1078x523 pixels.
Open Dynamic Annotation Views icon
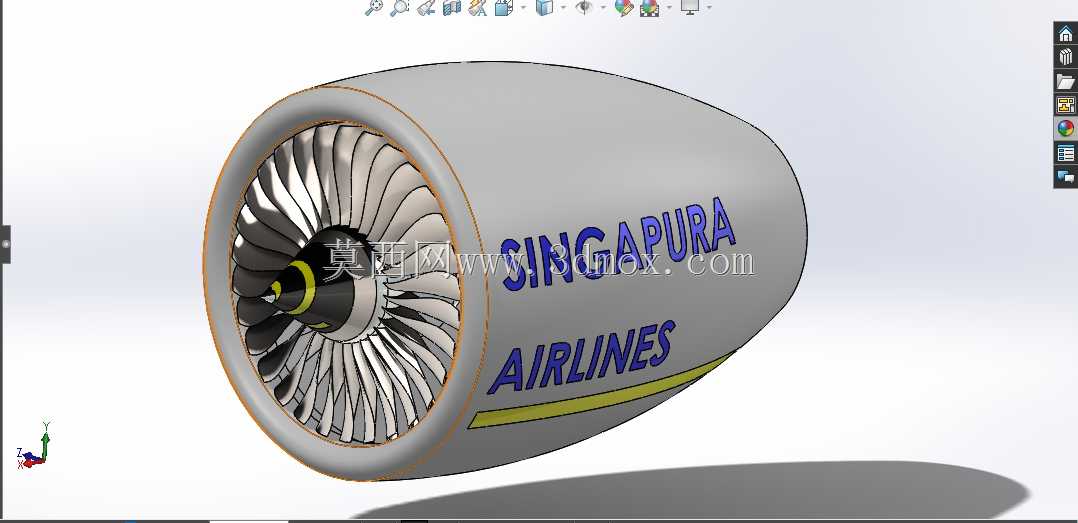(x=478, y=8)
